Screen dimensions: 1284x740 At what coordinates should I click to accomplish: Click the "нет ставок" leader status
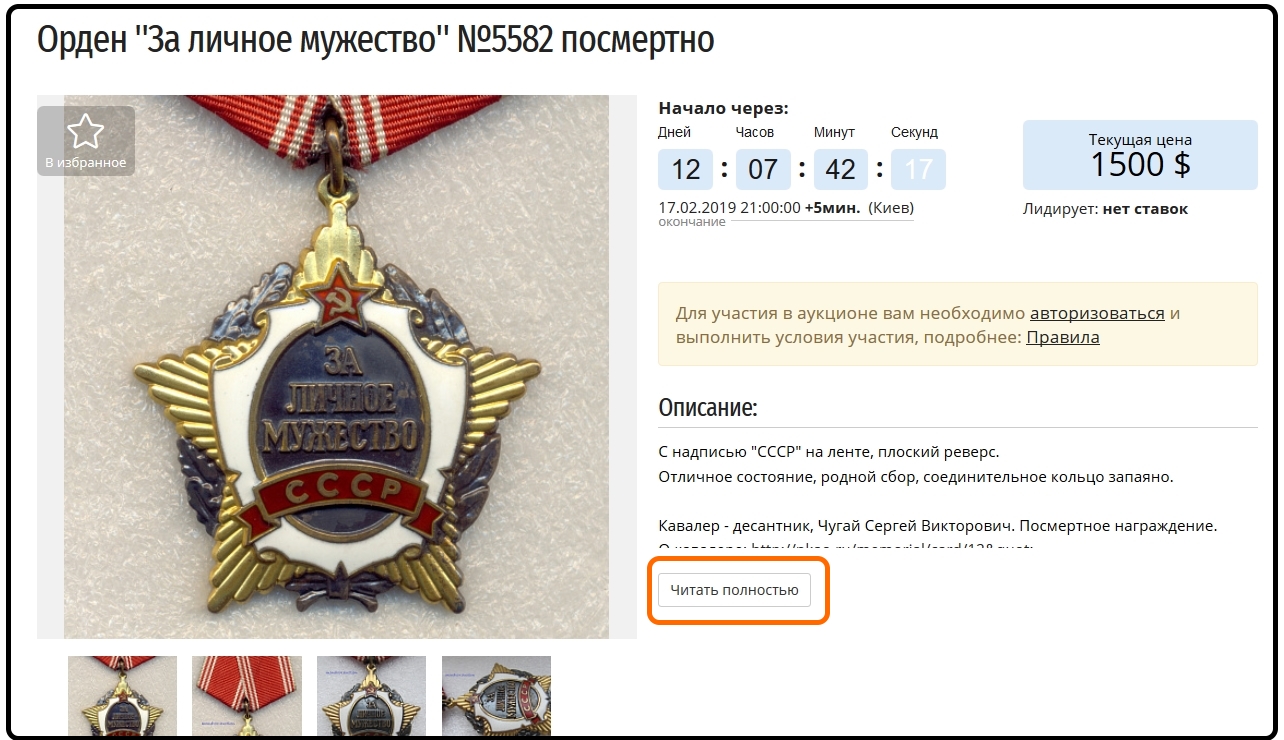[1145, 209]
